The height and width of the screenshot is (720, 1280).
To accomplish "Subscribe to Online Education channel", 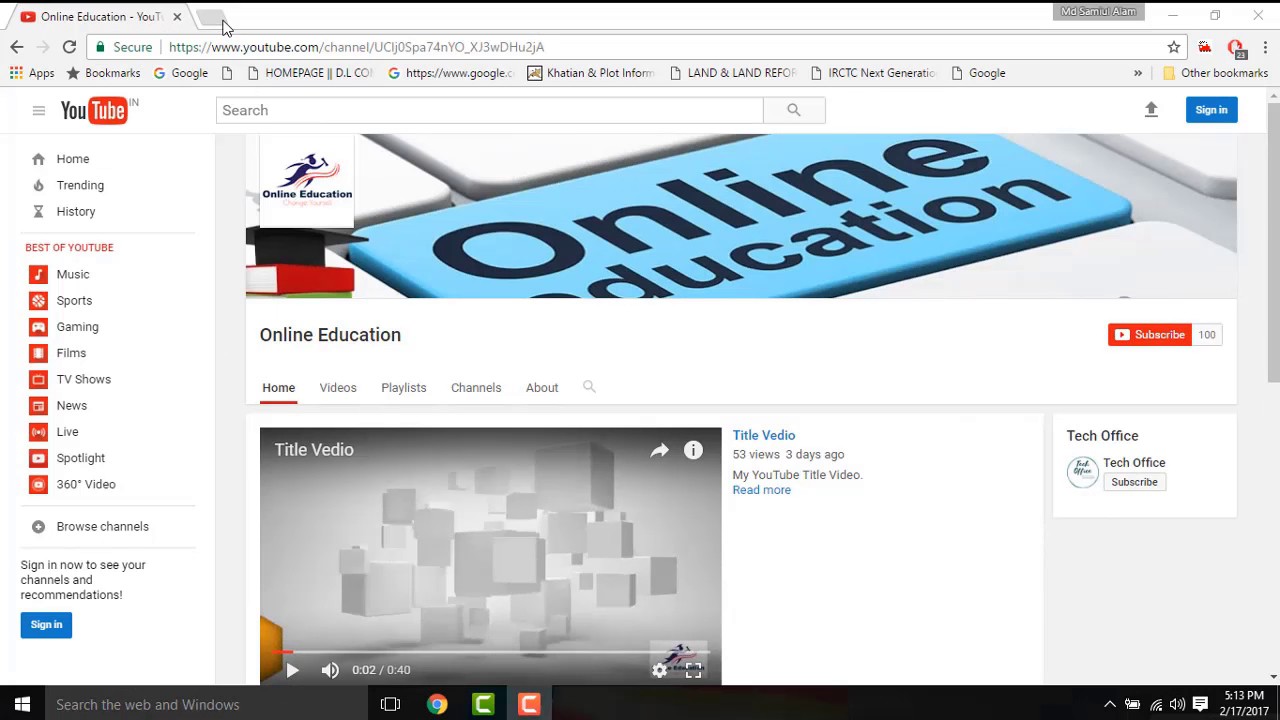I will (1150, 335).
